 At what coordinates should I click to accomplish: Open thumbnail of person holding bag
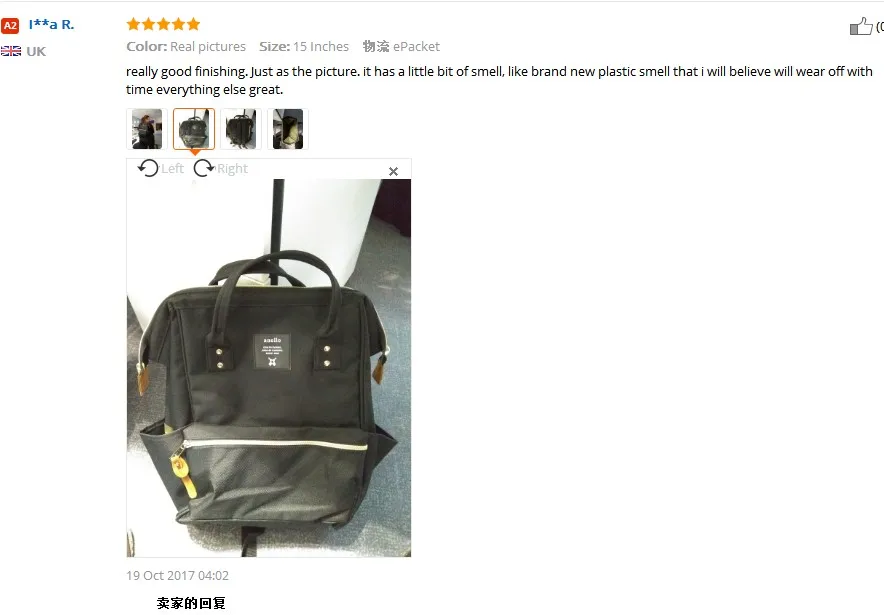147,129
